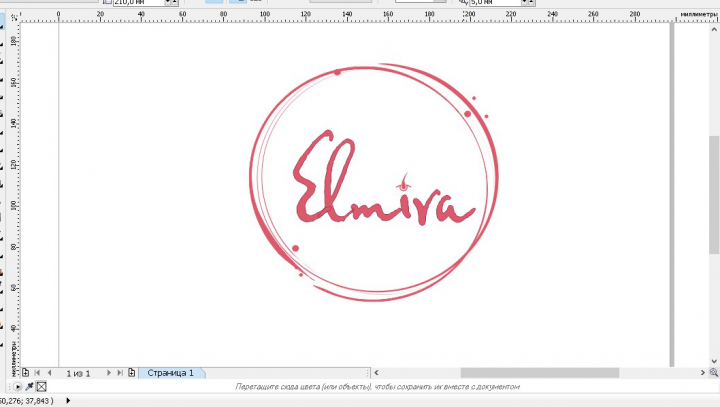Click the 'миллиметры' ruler unit label
720x407 pixels.
[698, 14]
